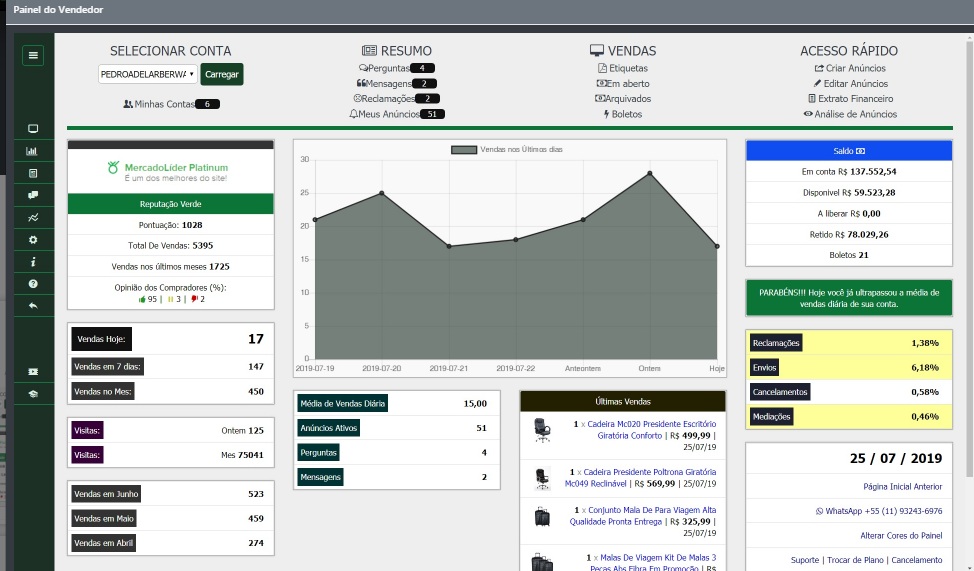Click the Anúncios Ativos label

tap(329, 428)
